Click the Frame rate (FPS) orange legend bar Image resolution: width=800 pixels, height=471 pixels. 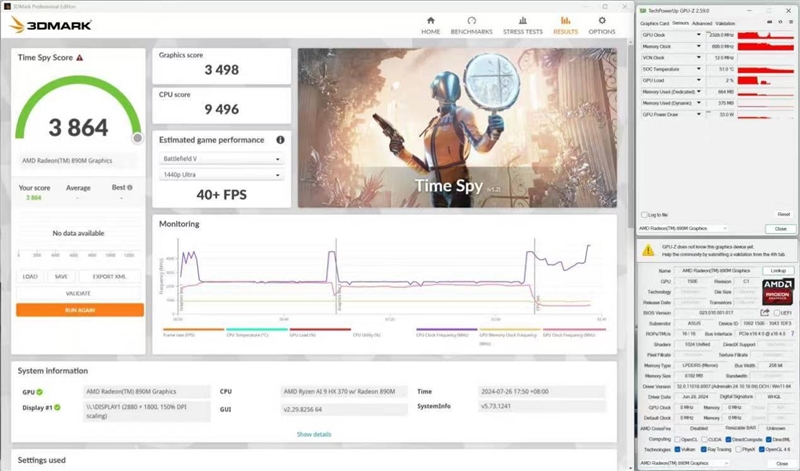tap(193, 330)
